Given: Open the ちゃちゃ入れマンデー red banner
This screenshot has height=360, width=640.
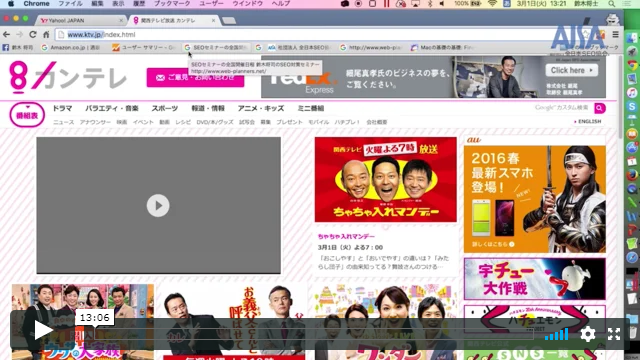Looking at the screenshot, I should (x=386, y=180).
